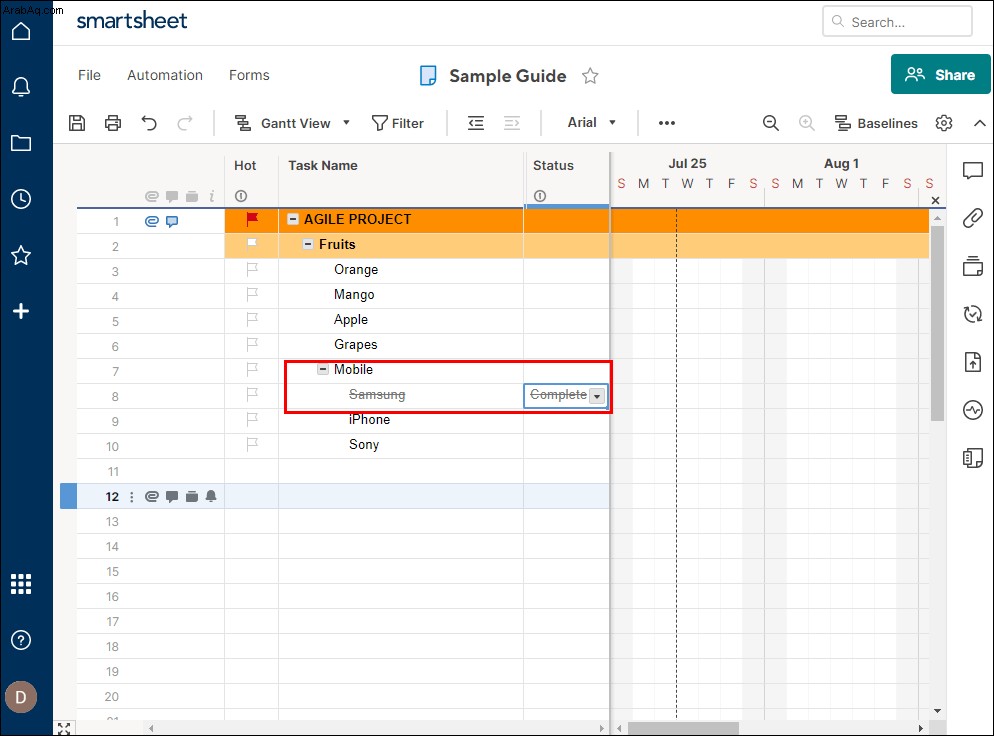Click the Indent icon
The height and width of the screenshot is (736, 994).
512,123
